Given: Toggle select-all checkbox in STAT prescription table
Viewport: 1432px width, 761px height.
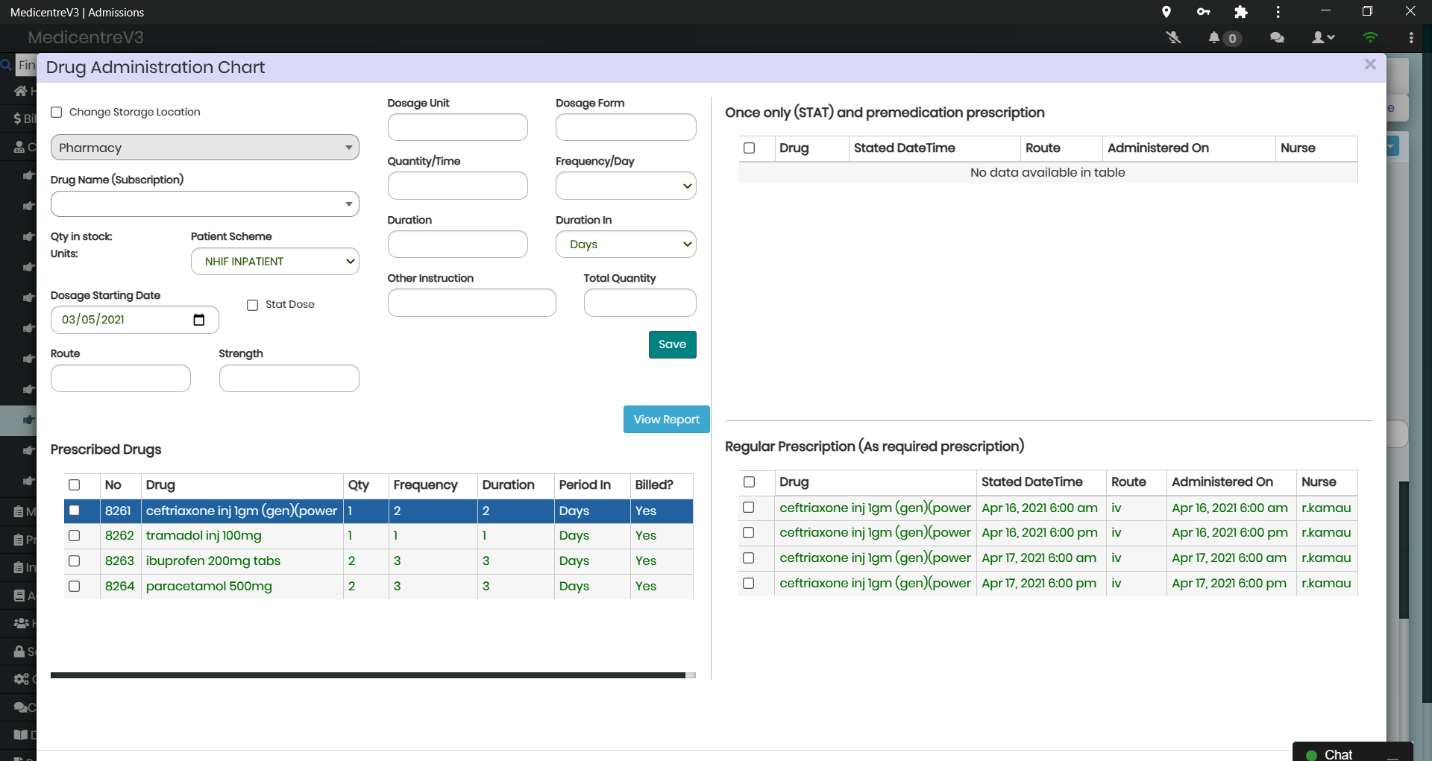Looking at the screenshot, I should [749, 148].
